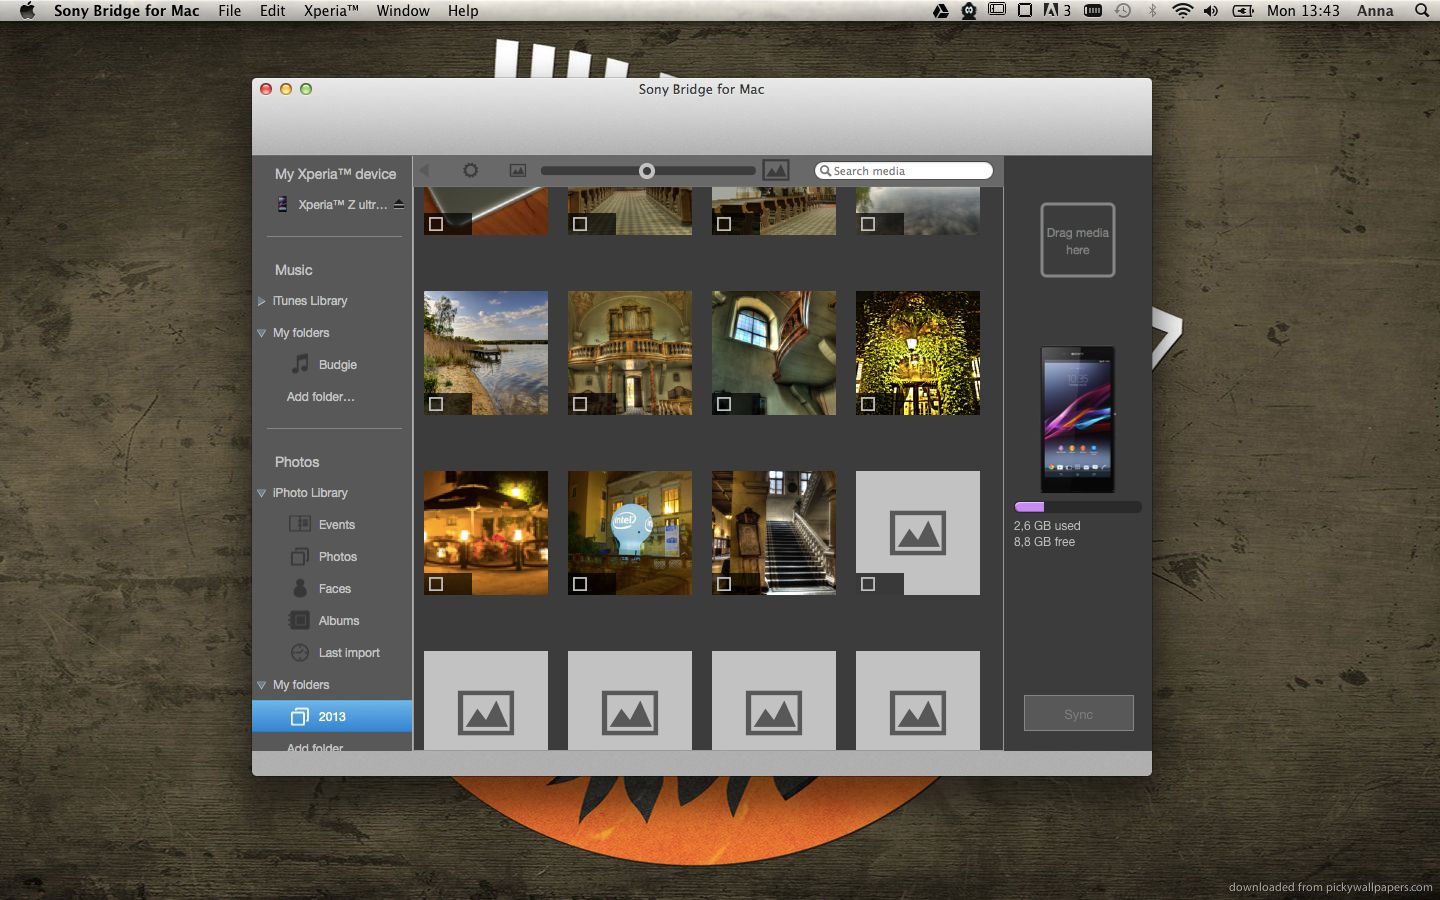Click the large thumbnail size icon
The width and height of the screenshot is (1440, 900).
click(776, 171)
